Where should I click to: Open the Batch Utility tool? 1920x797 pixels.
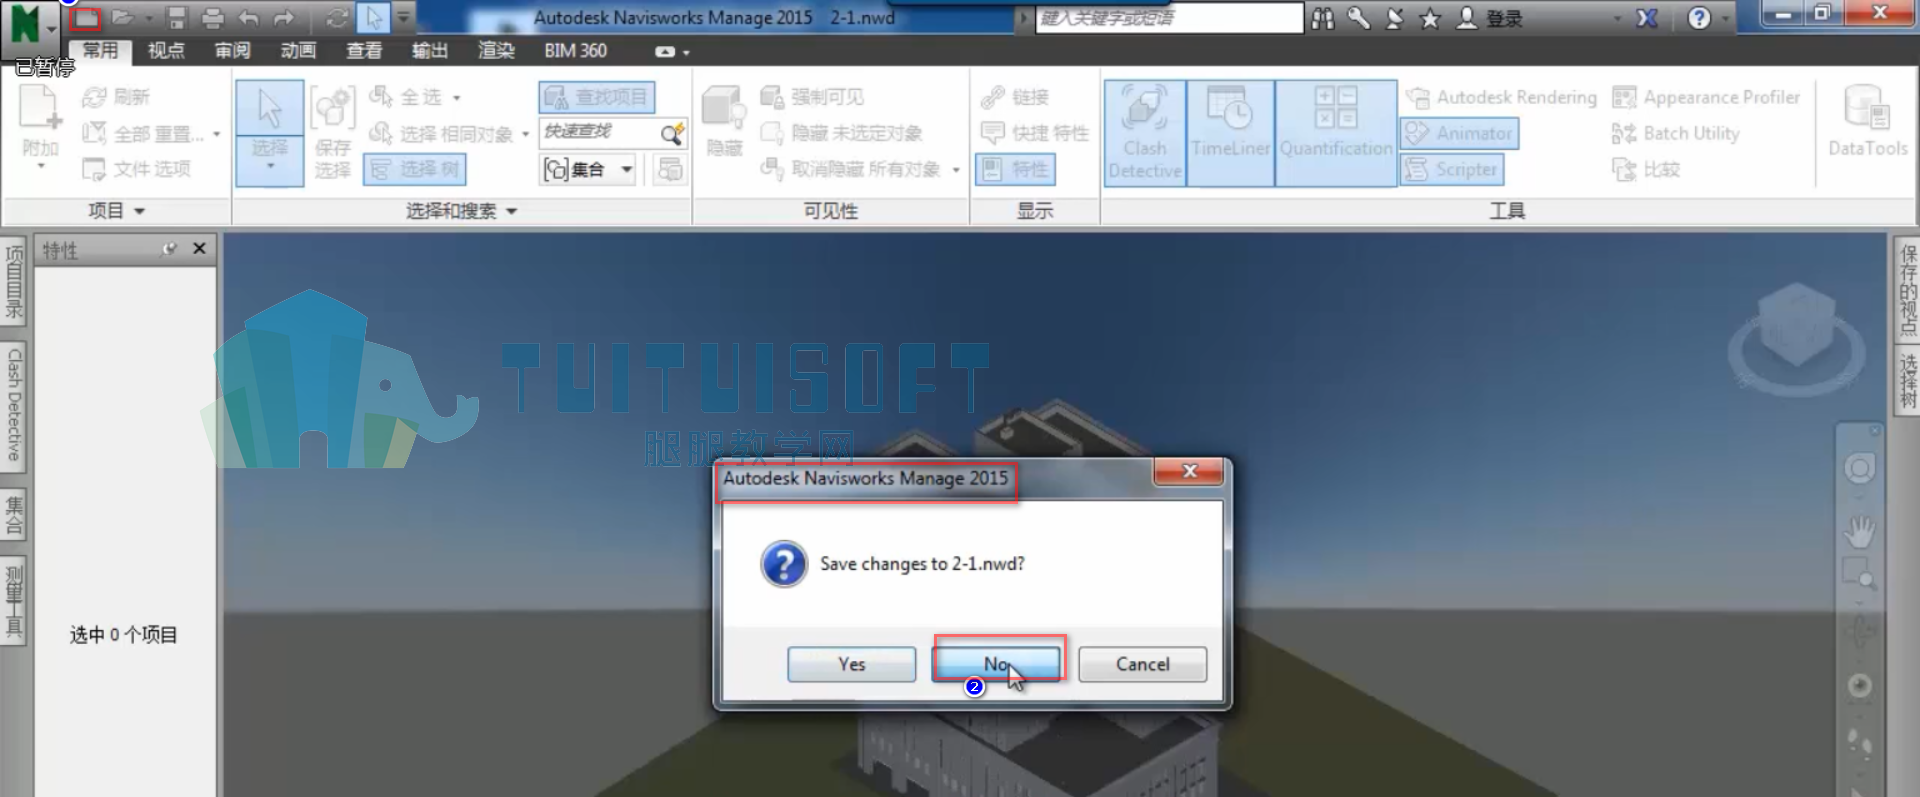1676,133
